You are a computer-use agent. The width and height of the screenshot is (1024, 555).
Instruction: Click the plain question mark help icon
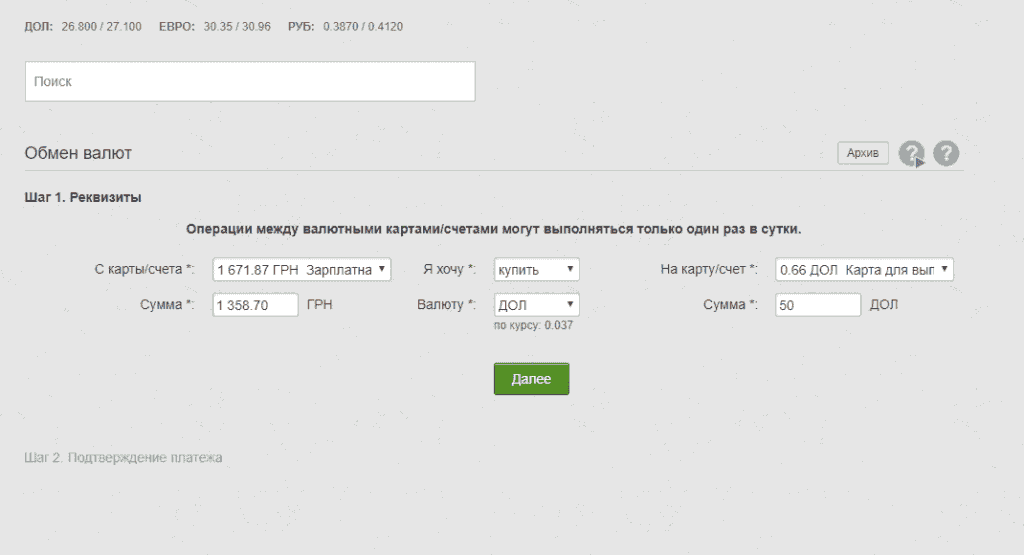click(946, 153)
